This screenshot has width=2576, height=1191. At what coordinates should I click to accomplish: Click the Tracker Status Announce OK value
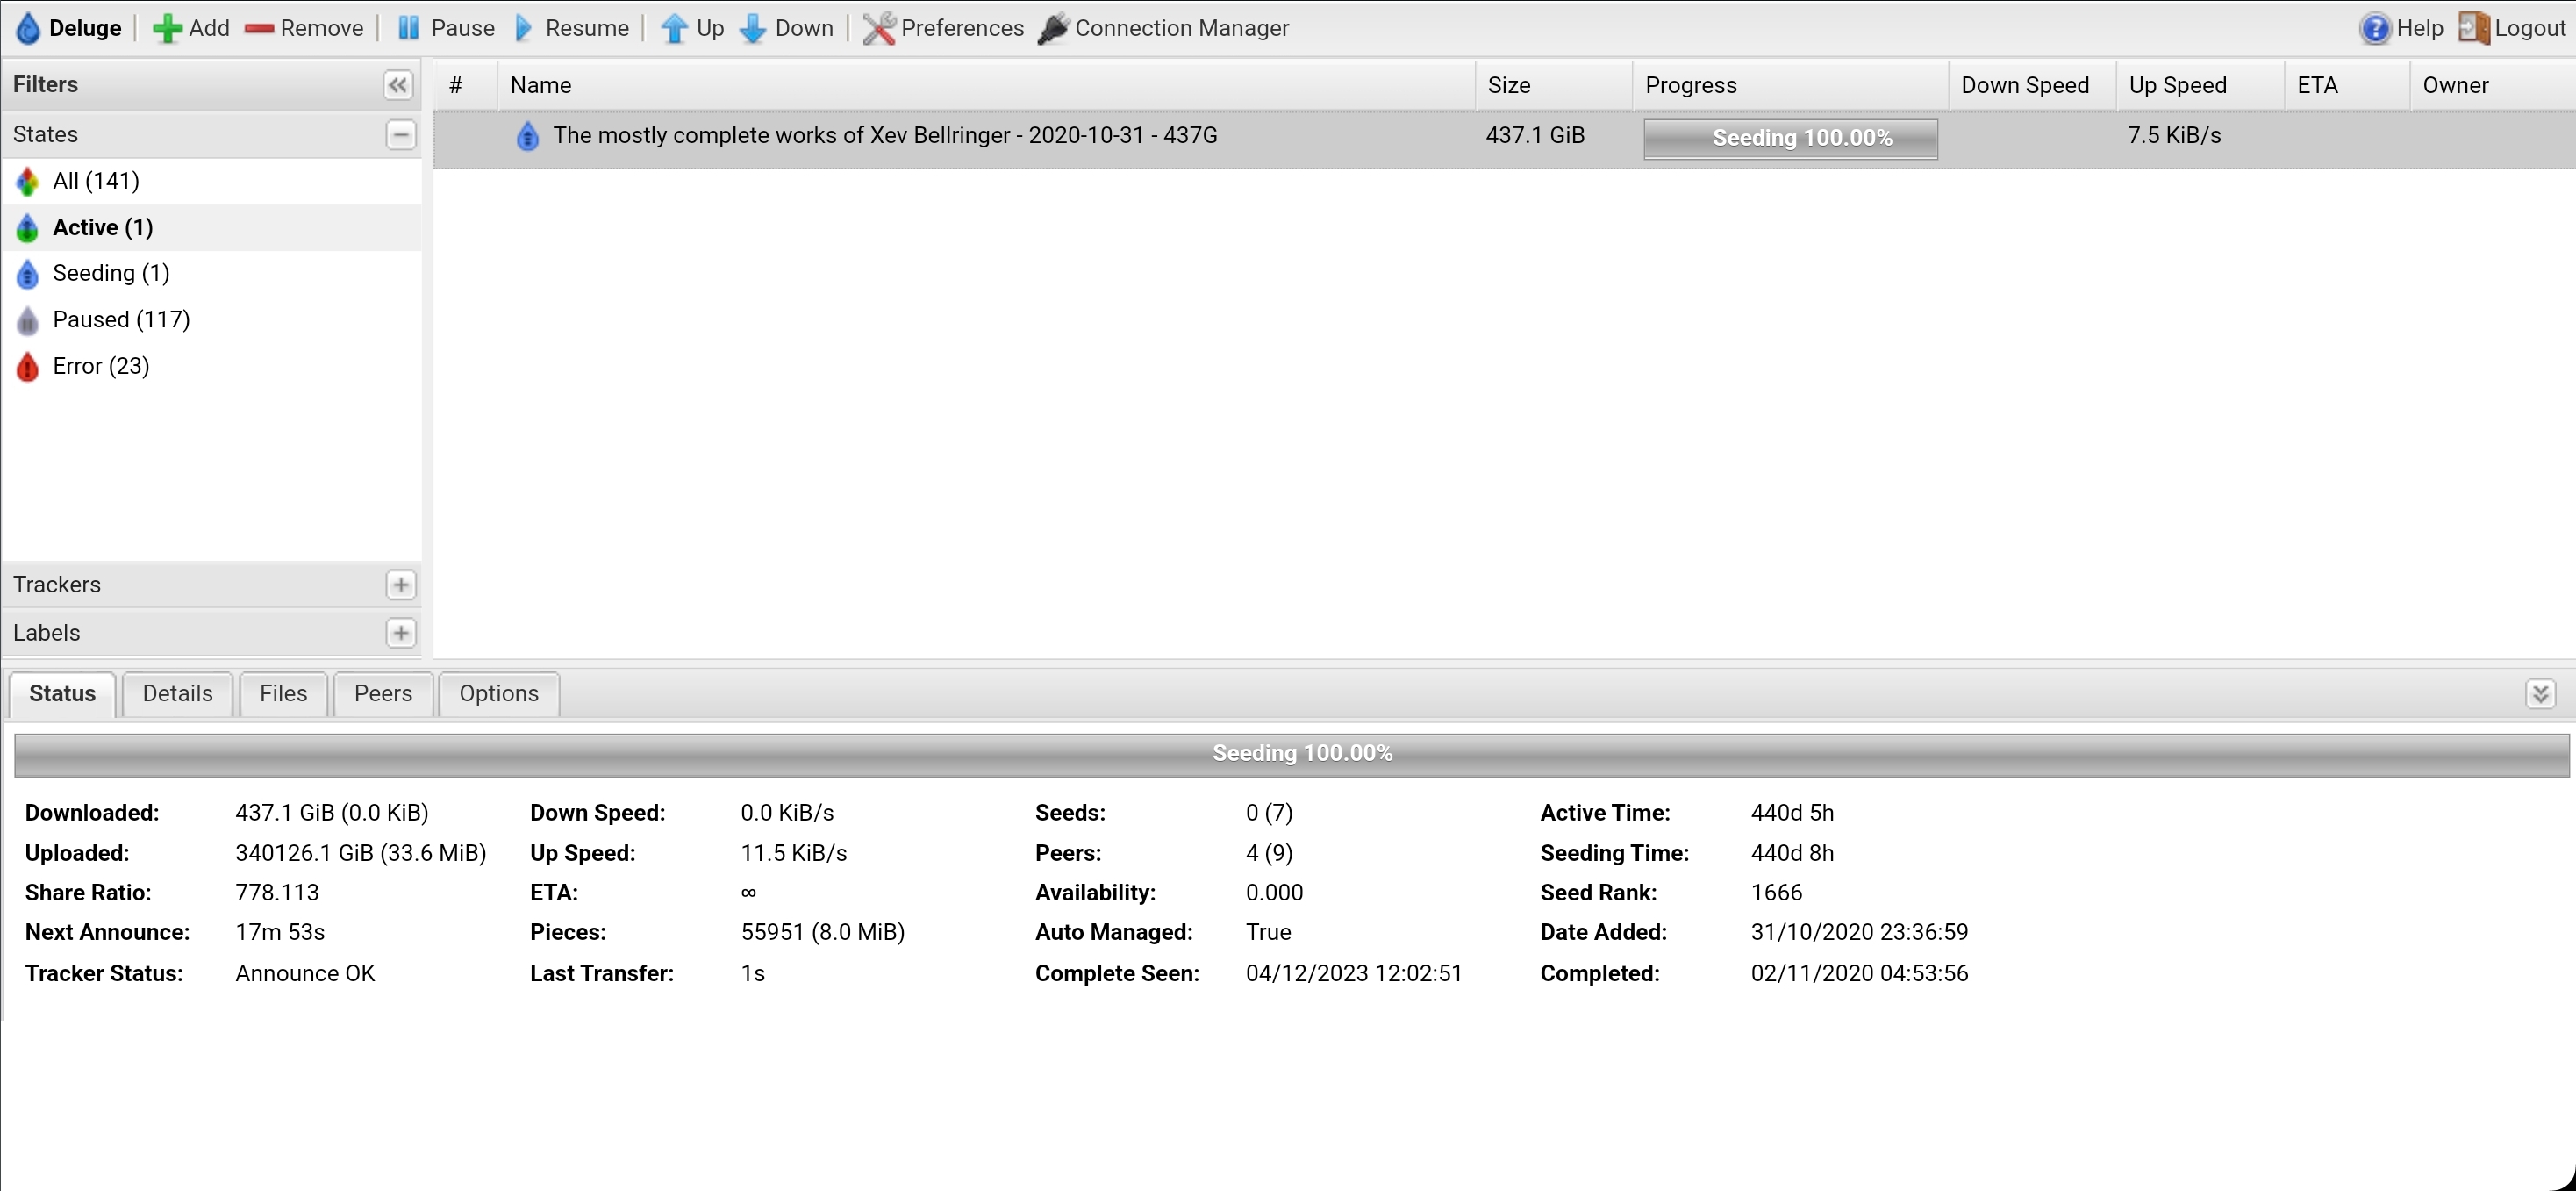[305, 973]
